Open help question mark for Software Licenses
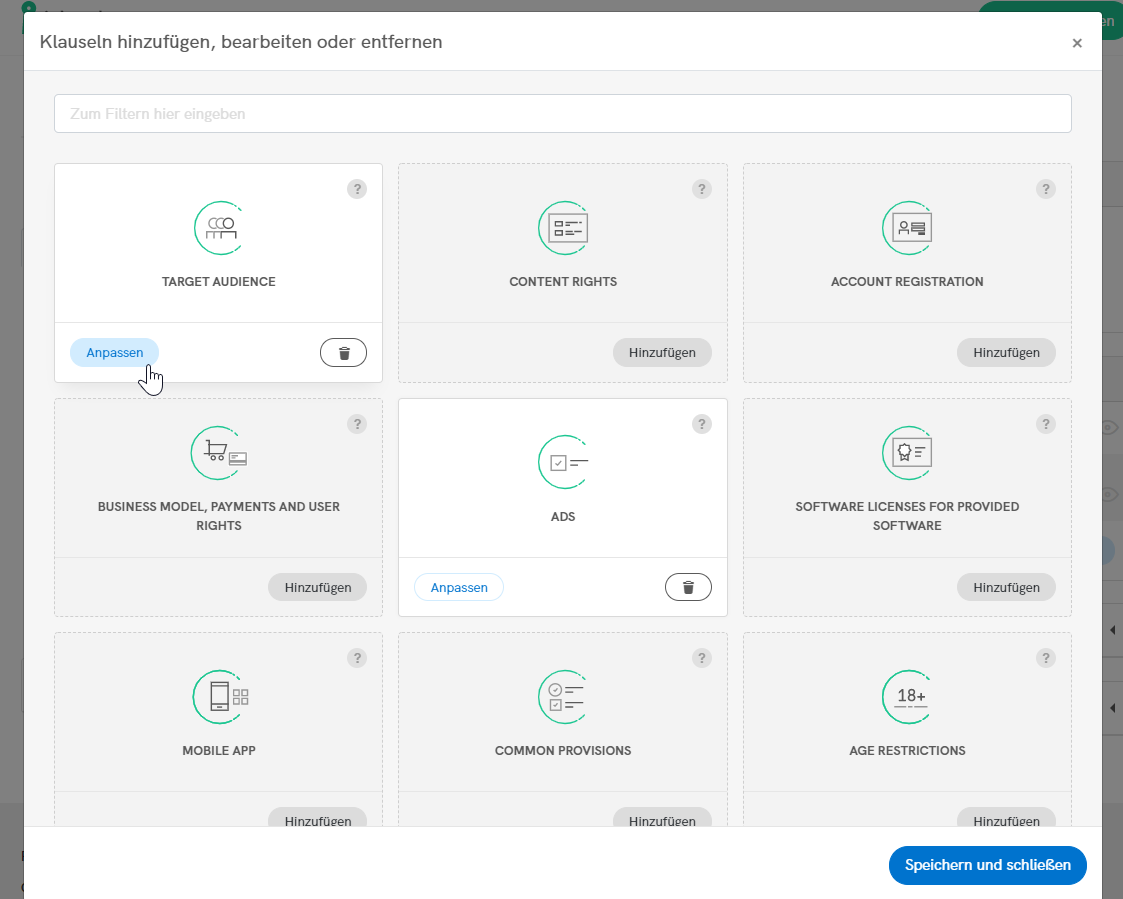 coord(1046,424)
